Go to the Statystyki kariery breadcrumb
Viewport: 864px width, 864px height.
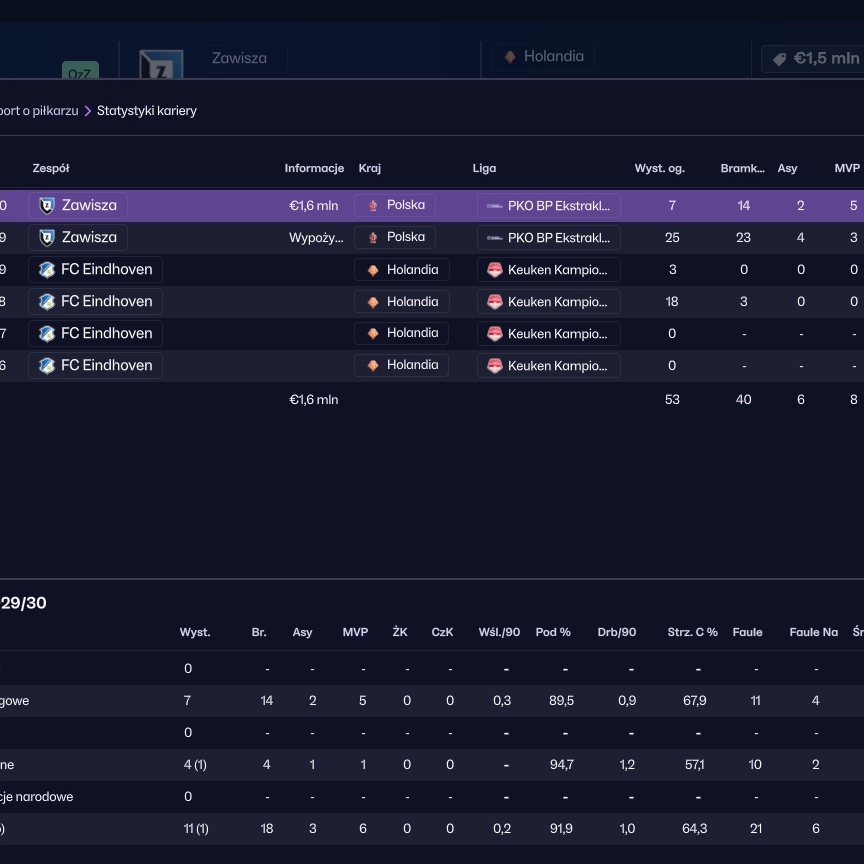tap(147, 111)
